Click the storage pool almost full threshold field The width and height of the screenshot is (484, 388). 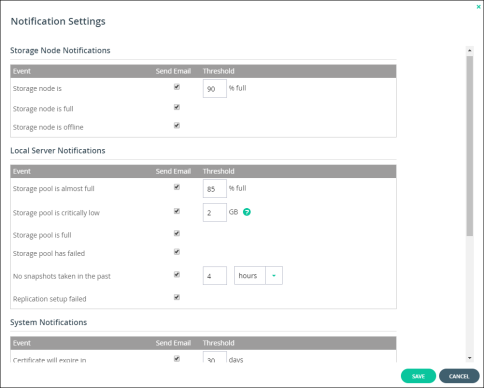pyautogui.click(x=215, y=189)
